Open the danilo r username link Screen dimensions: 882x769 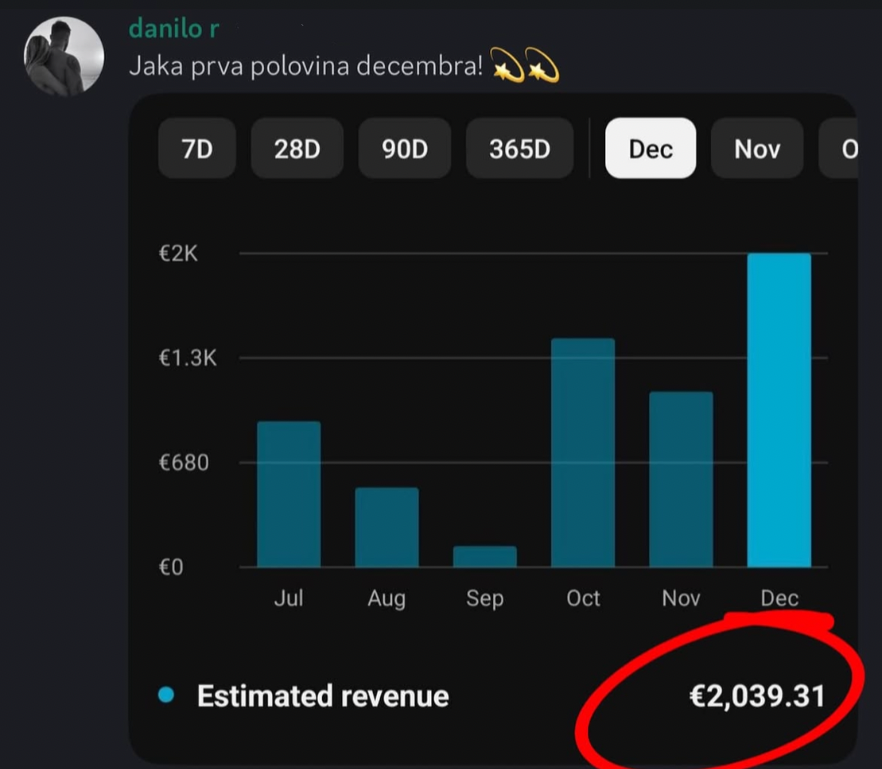pyautogui.click(x=174, y=29)
